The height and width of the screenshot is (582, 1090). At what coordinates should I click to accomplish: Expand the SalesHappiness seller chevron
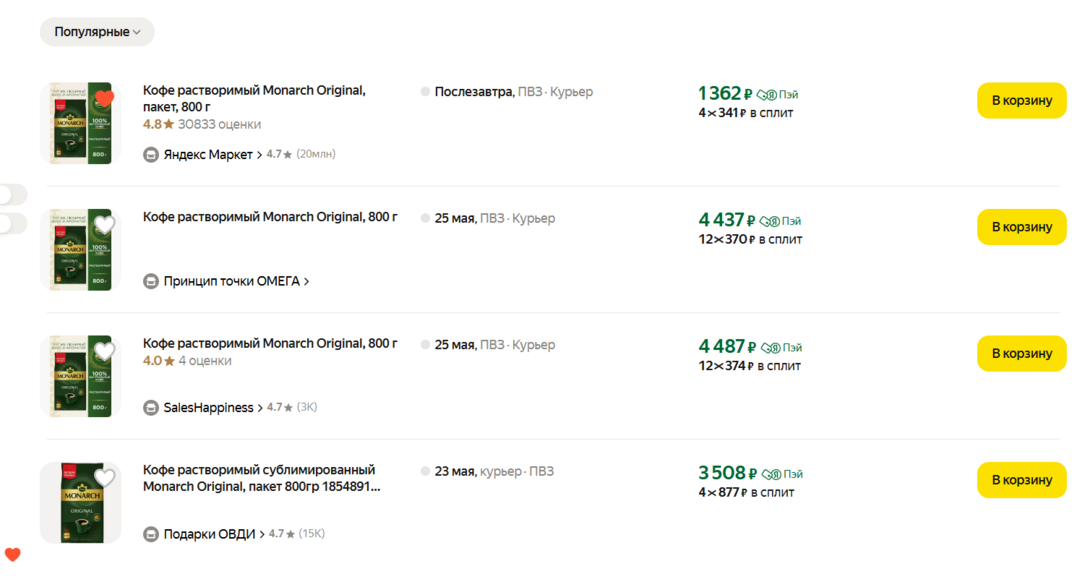click(x=260, y=408)
